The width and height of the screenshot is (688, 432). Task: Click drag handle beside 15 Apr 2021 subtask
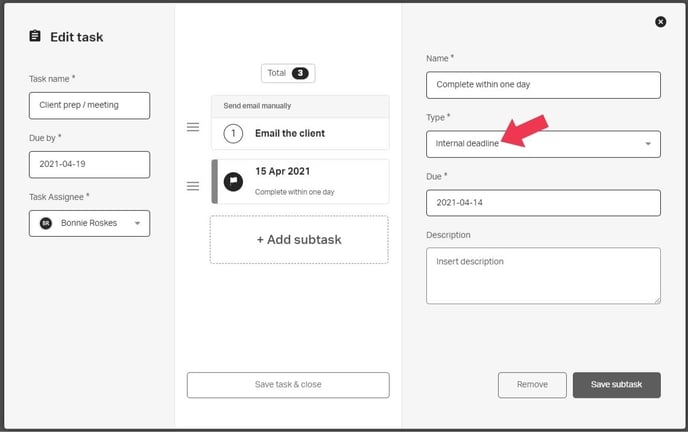tap(193, 186)
